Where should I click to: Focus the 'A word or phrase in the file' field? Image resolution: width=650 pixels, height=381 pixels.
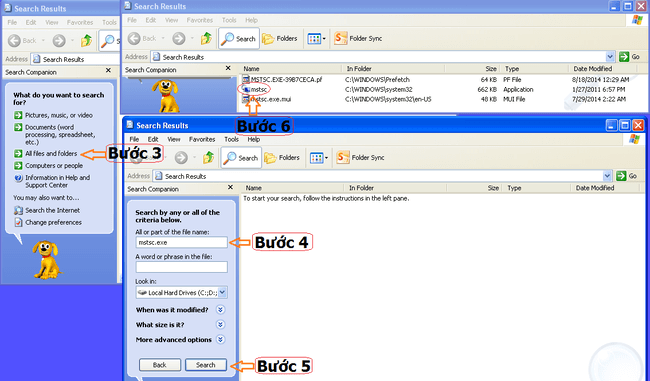[x=182, y=267]
